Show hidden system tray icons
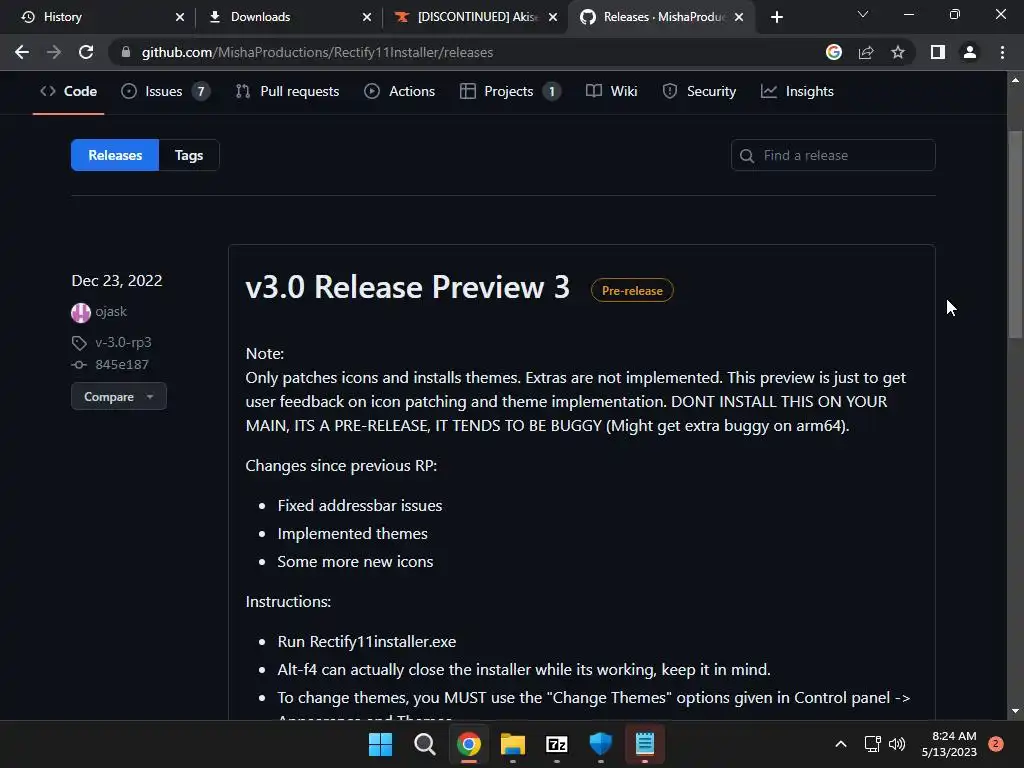The width and height of the screenshot is (1024, 768). (x=841, y=744)
